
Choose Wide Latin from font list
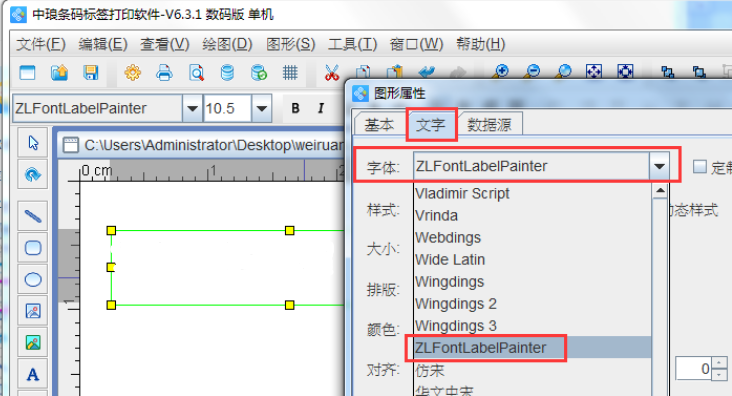tap(532, 259)
